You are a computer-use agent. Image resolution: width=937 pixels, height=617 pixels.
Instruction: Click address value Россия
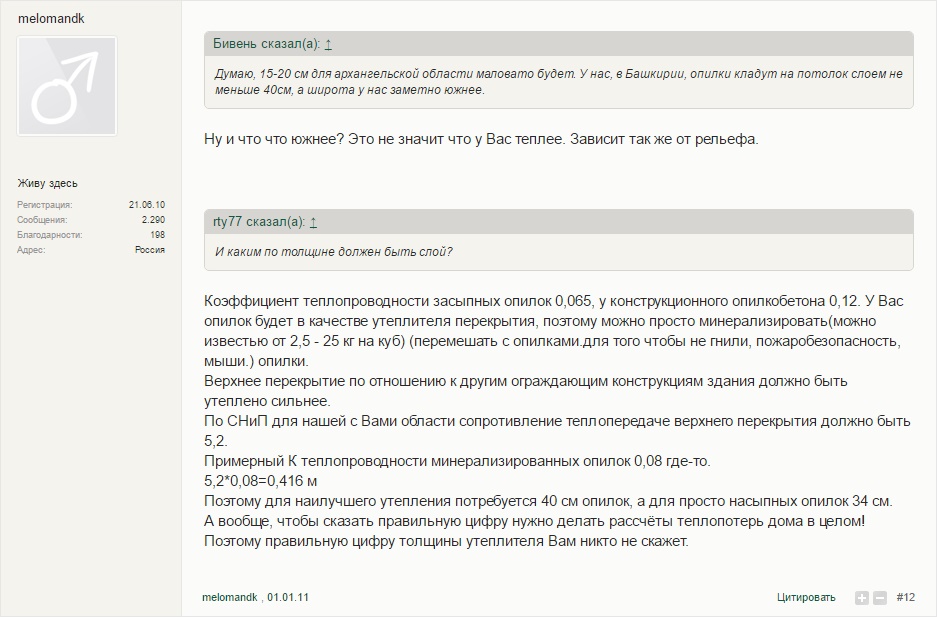click(150, 250)
